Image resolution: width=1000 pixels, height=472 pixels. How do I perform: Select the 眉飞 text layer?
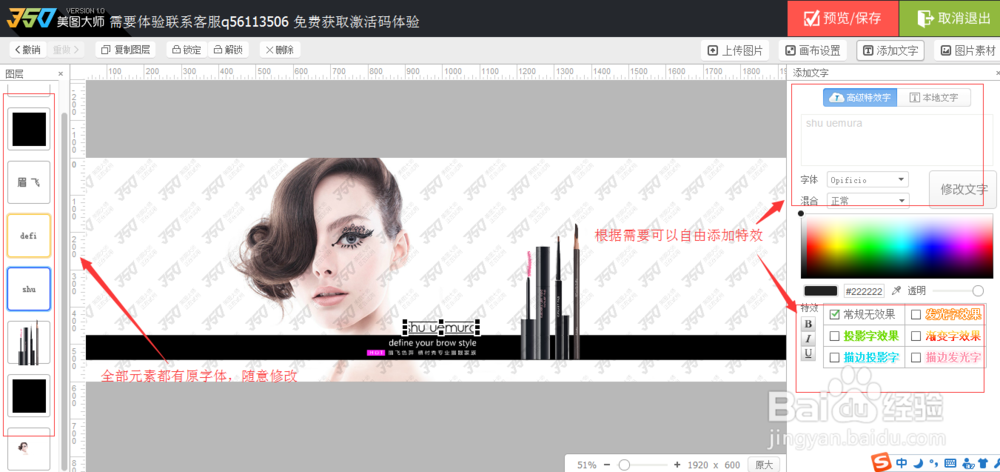tap(29, 182)
